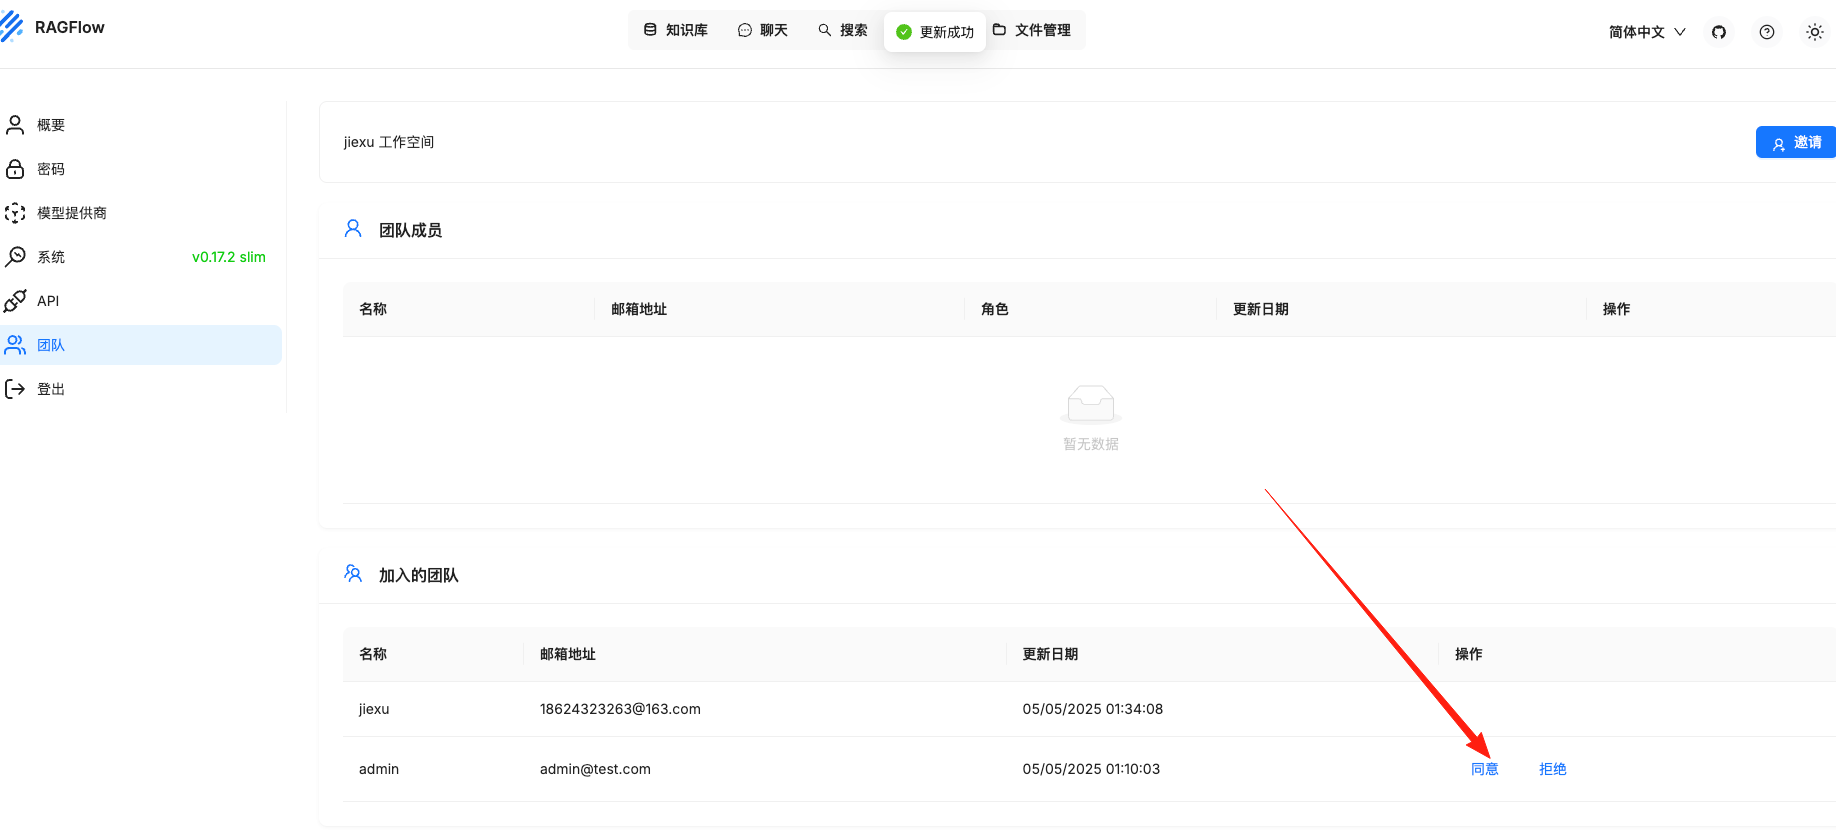Click the 系统 system sidebar item
Image resolution: width=1836 pixels, height=831 pixels.
coord(51,257)
